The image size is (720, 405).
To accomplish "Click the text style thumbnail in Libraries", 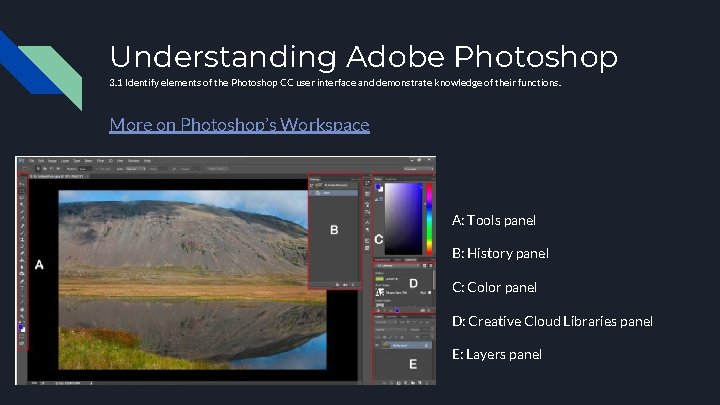I will [380, 292].
